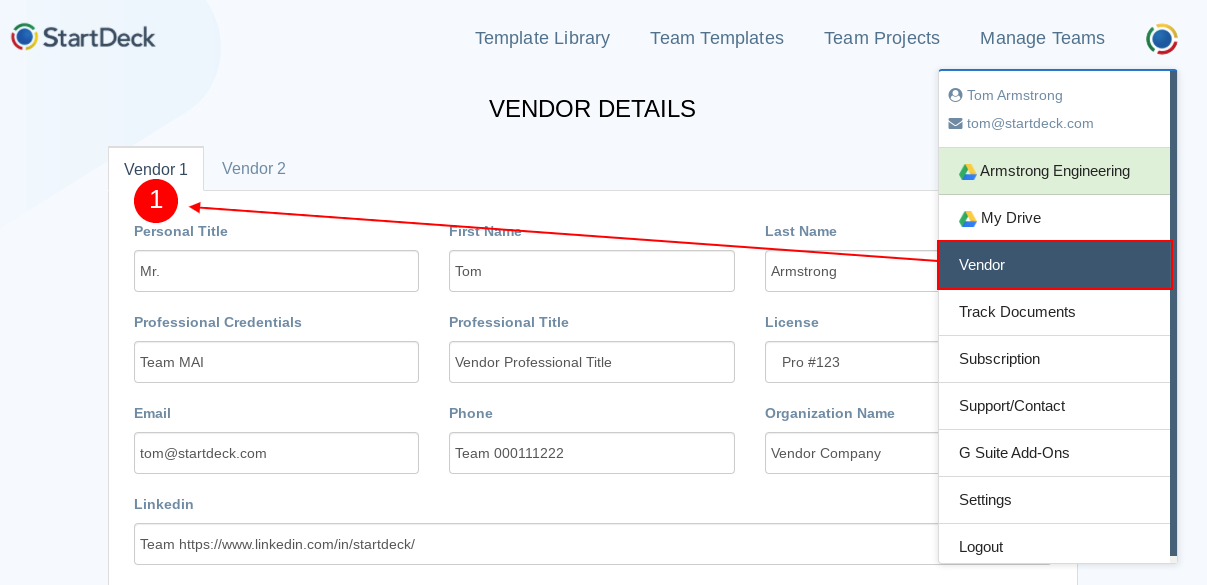
Task: Click the Organization Name field
Action: pos(851,453)
